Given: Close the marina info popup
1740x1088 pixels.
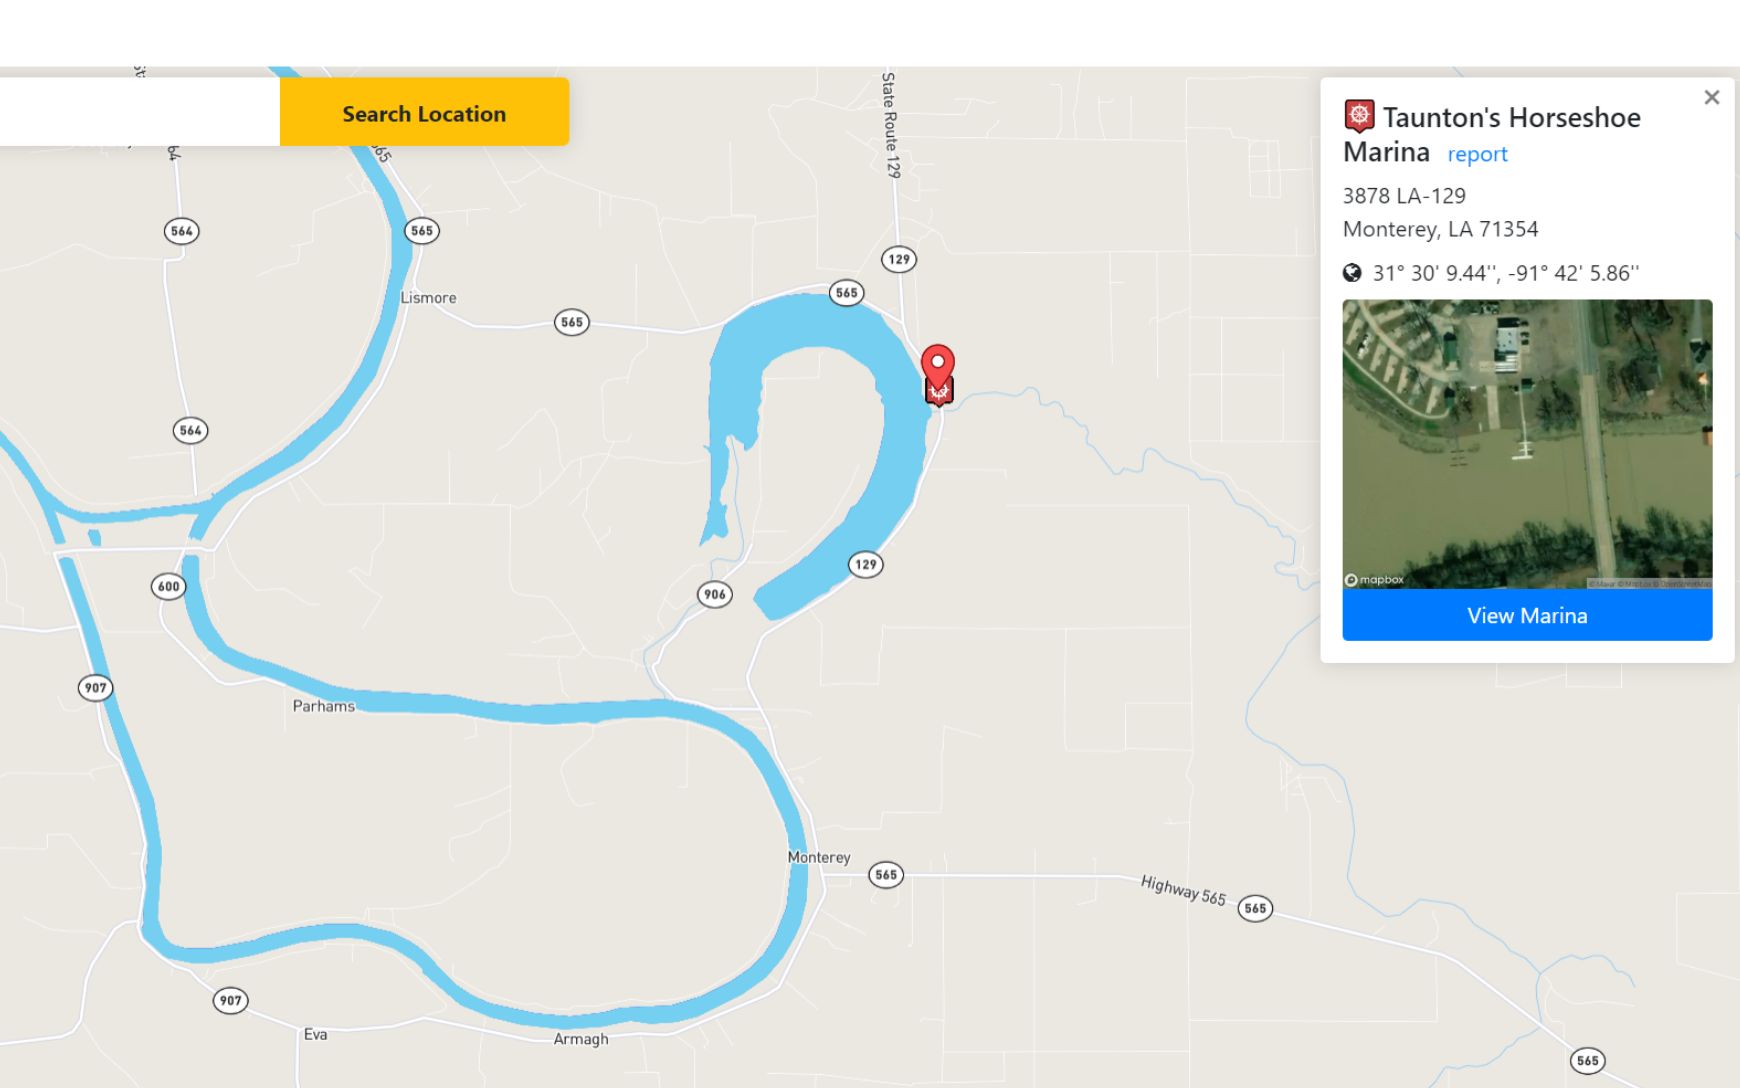Looking at the screenshot, I should click(x=1712, y=97).
